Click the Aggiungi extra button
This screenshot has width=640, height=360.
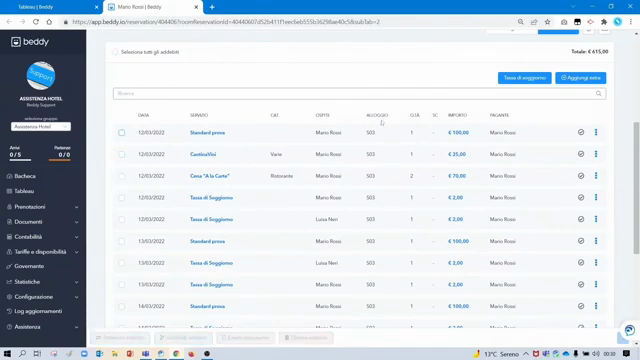pyautogui.click(x=580, y=78)
